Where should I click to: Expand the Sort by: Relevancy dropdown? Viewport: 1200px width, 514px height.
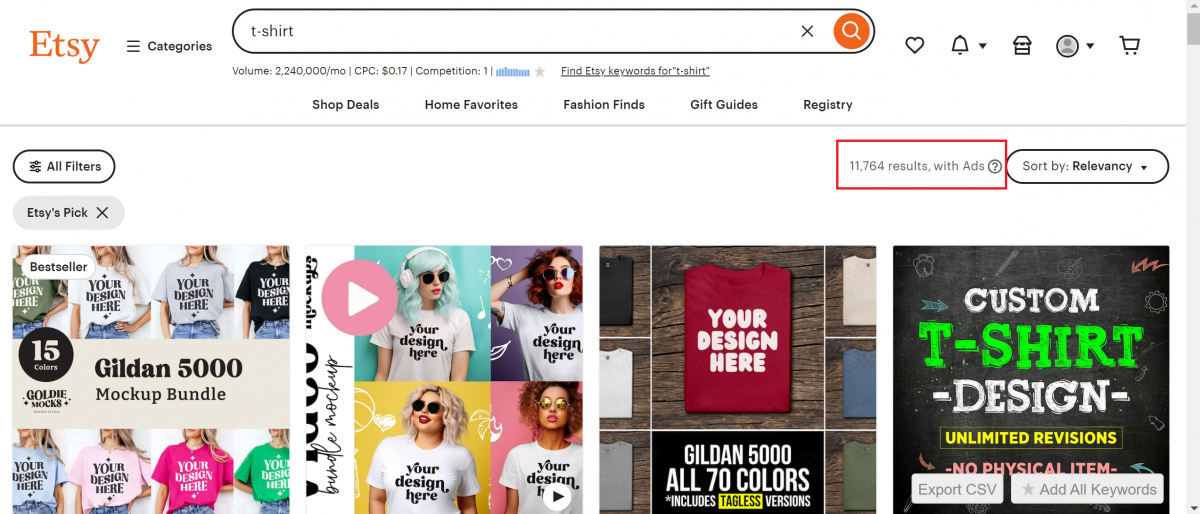click(x=1087, y=167)
